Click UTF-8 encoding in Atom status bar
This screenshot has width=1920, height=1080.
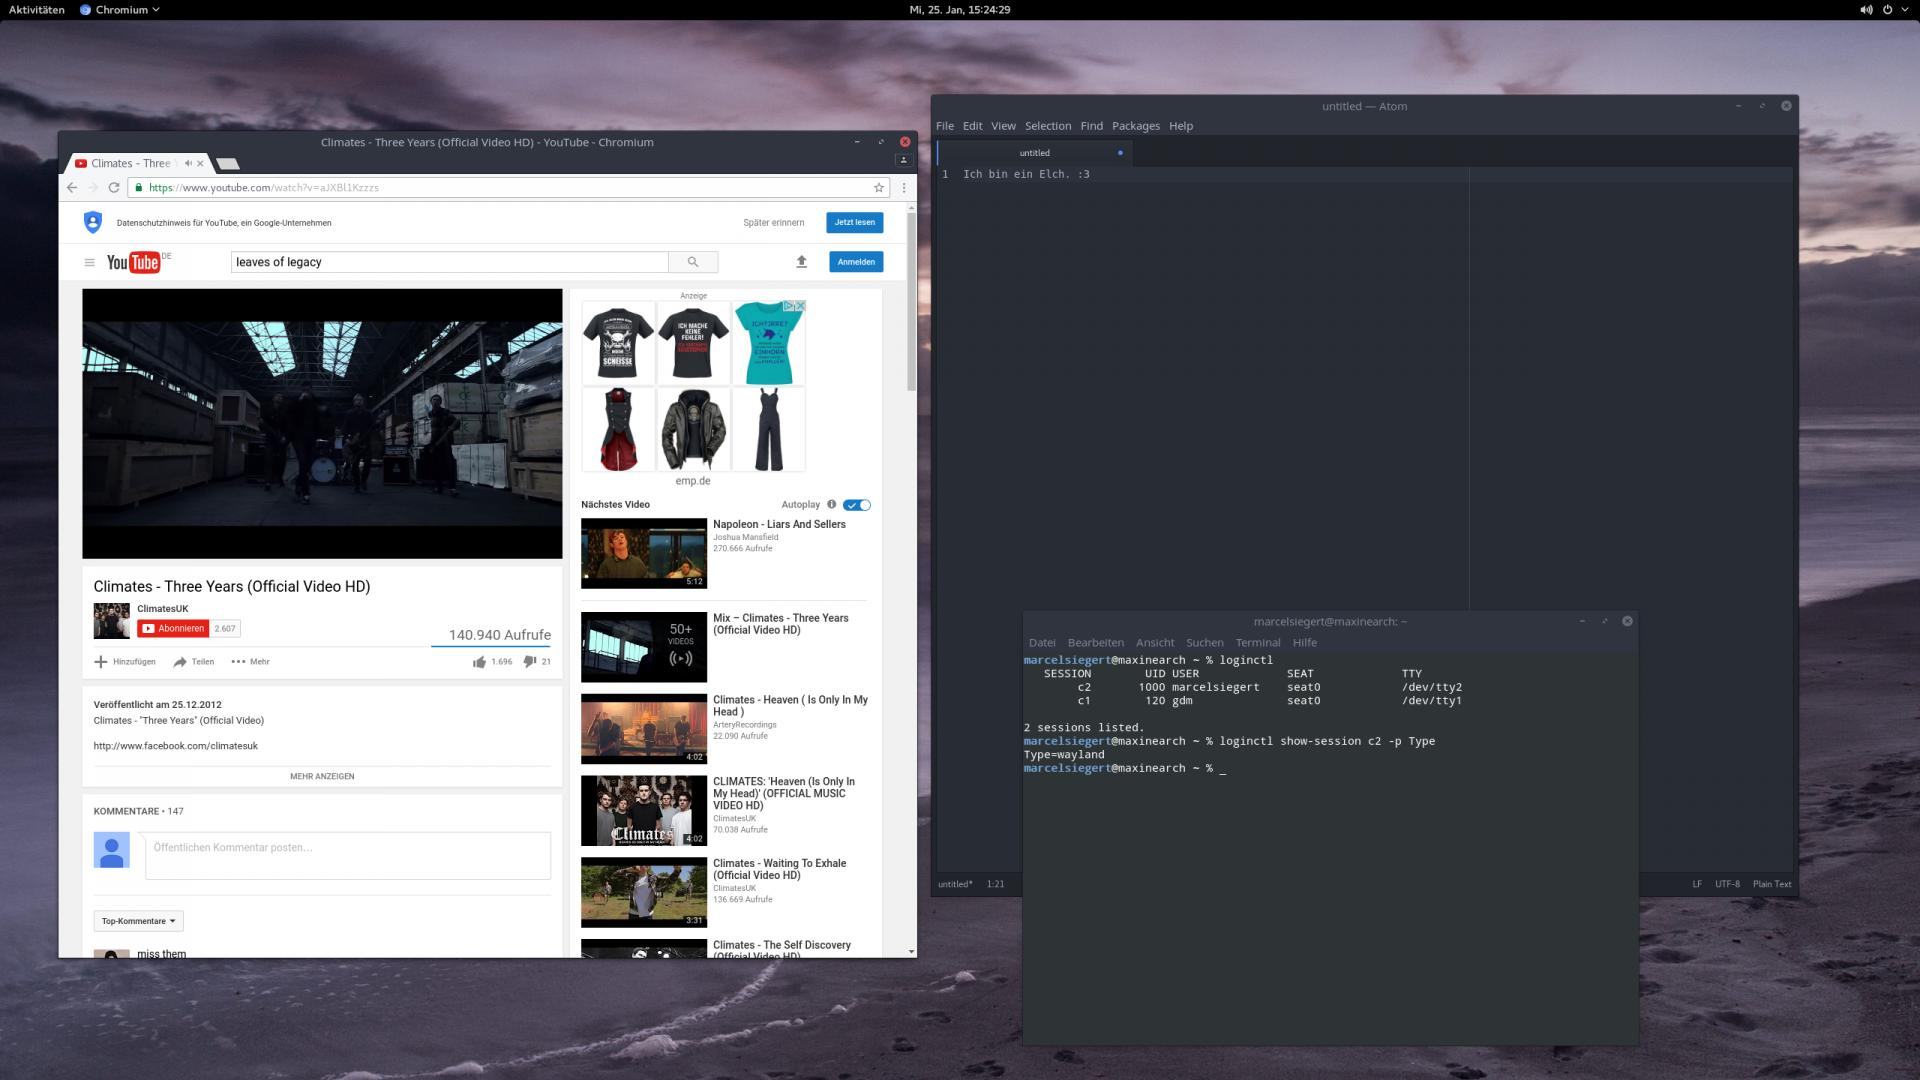(1727, 884)
